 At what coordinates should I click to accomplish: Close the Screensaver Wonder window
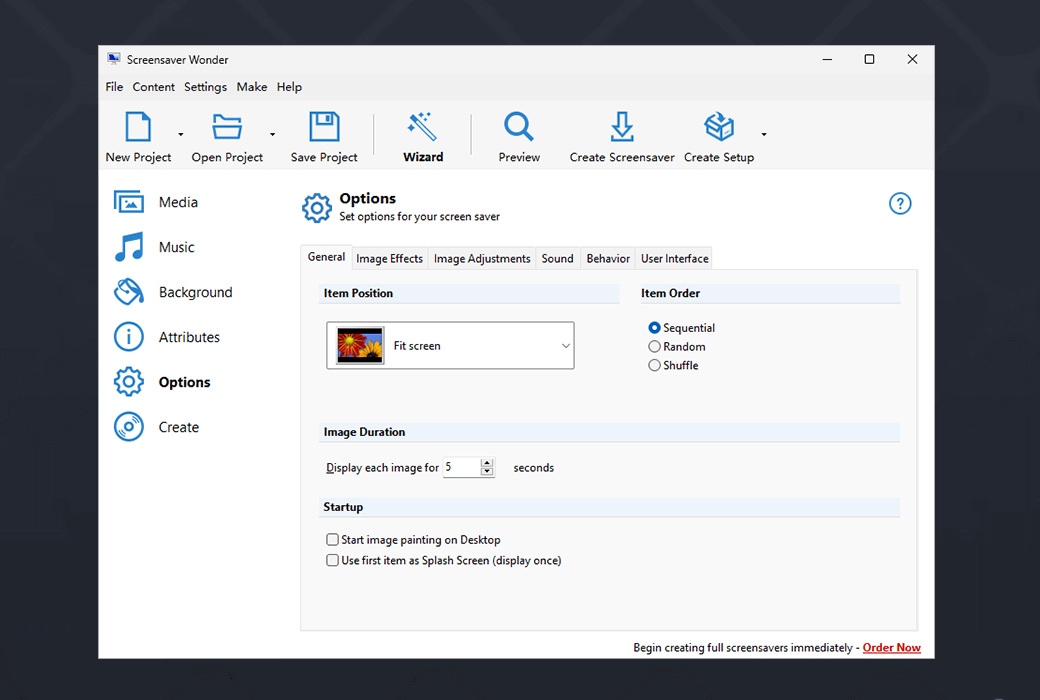(x=913, y=59)
